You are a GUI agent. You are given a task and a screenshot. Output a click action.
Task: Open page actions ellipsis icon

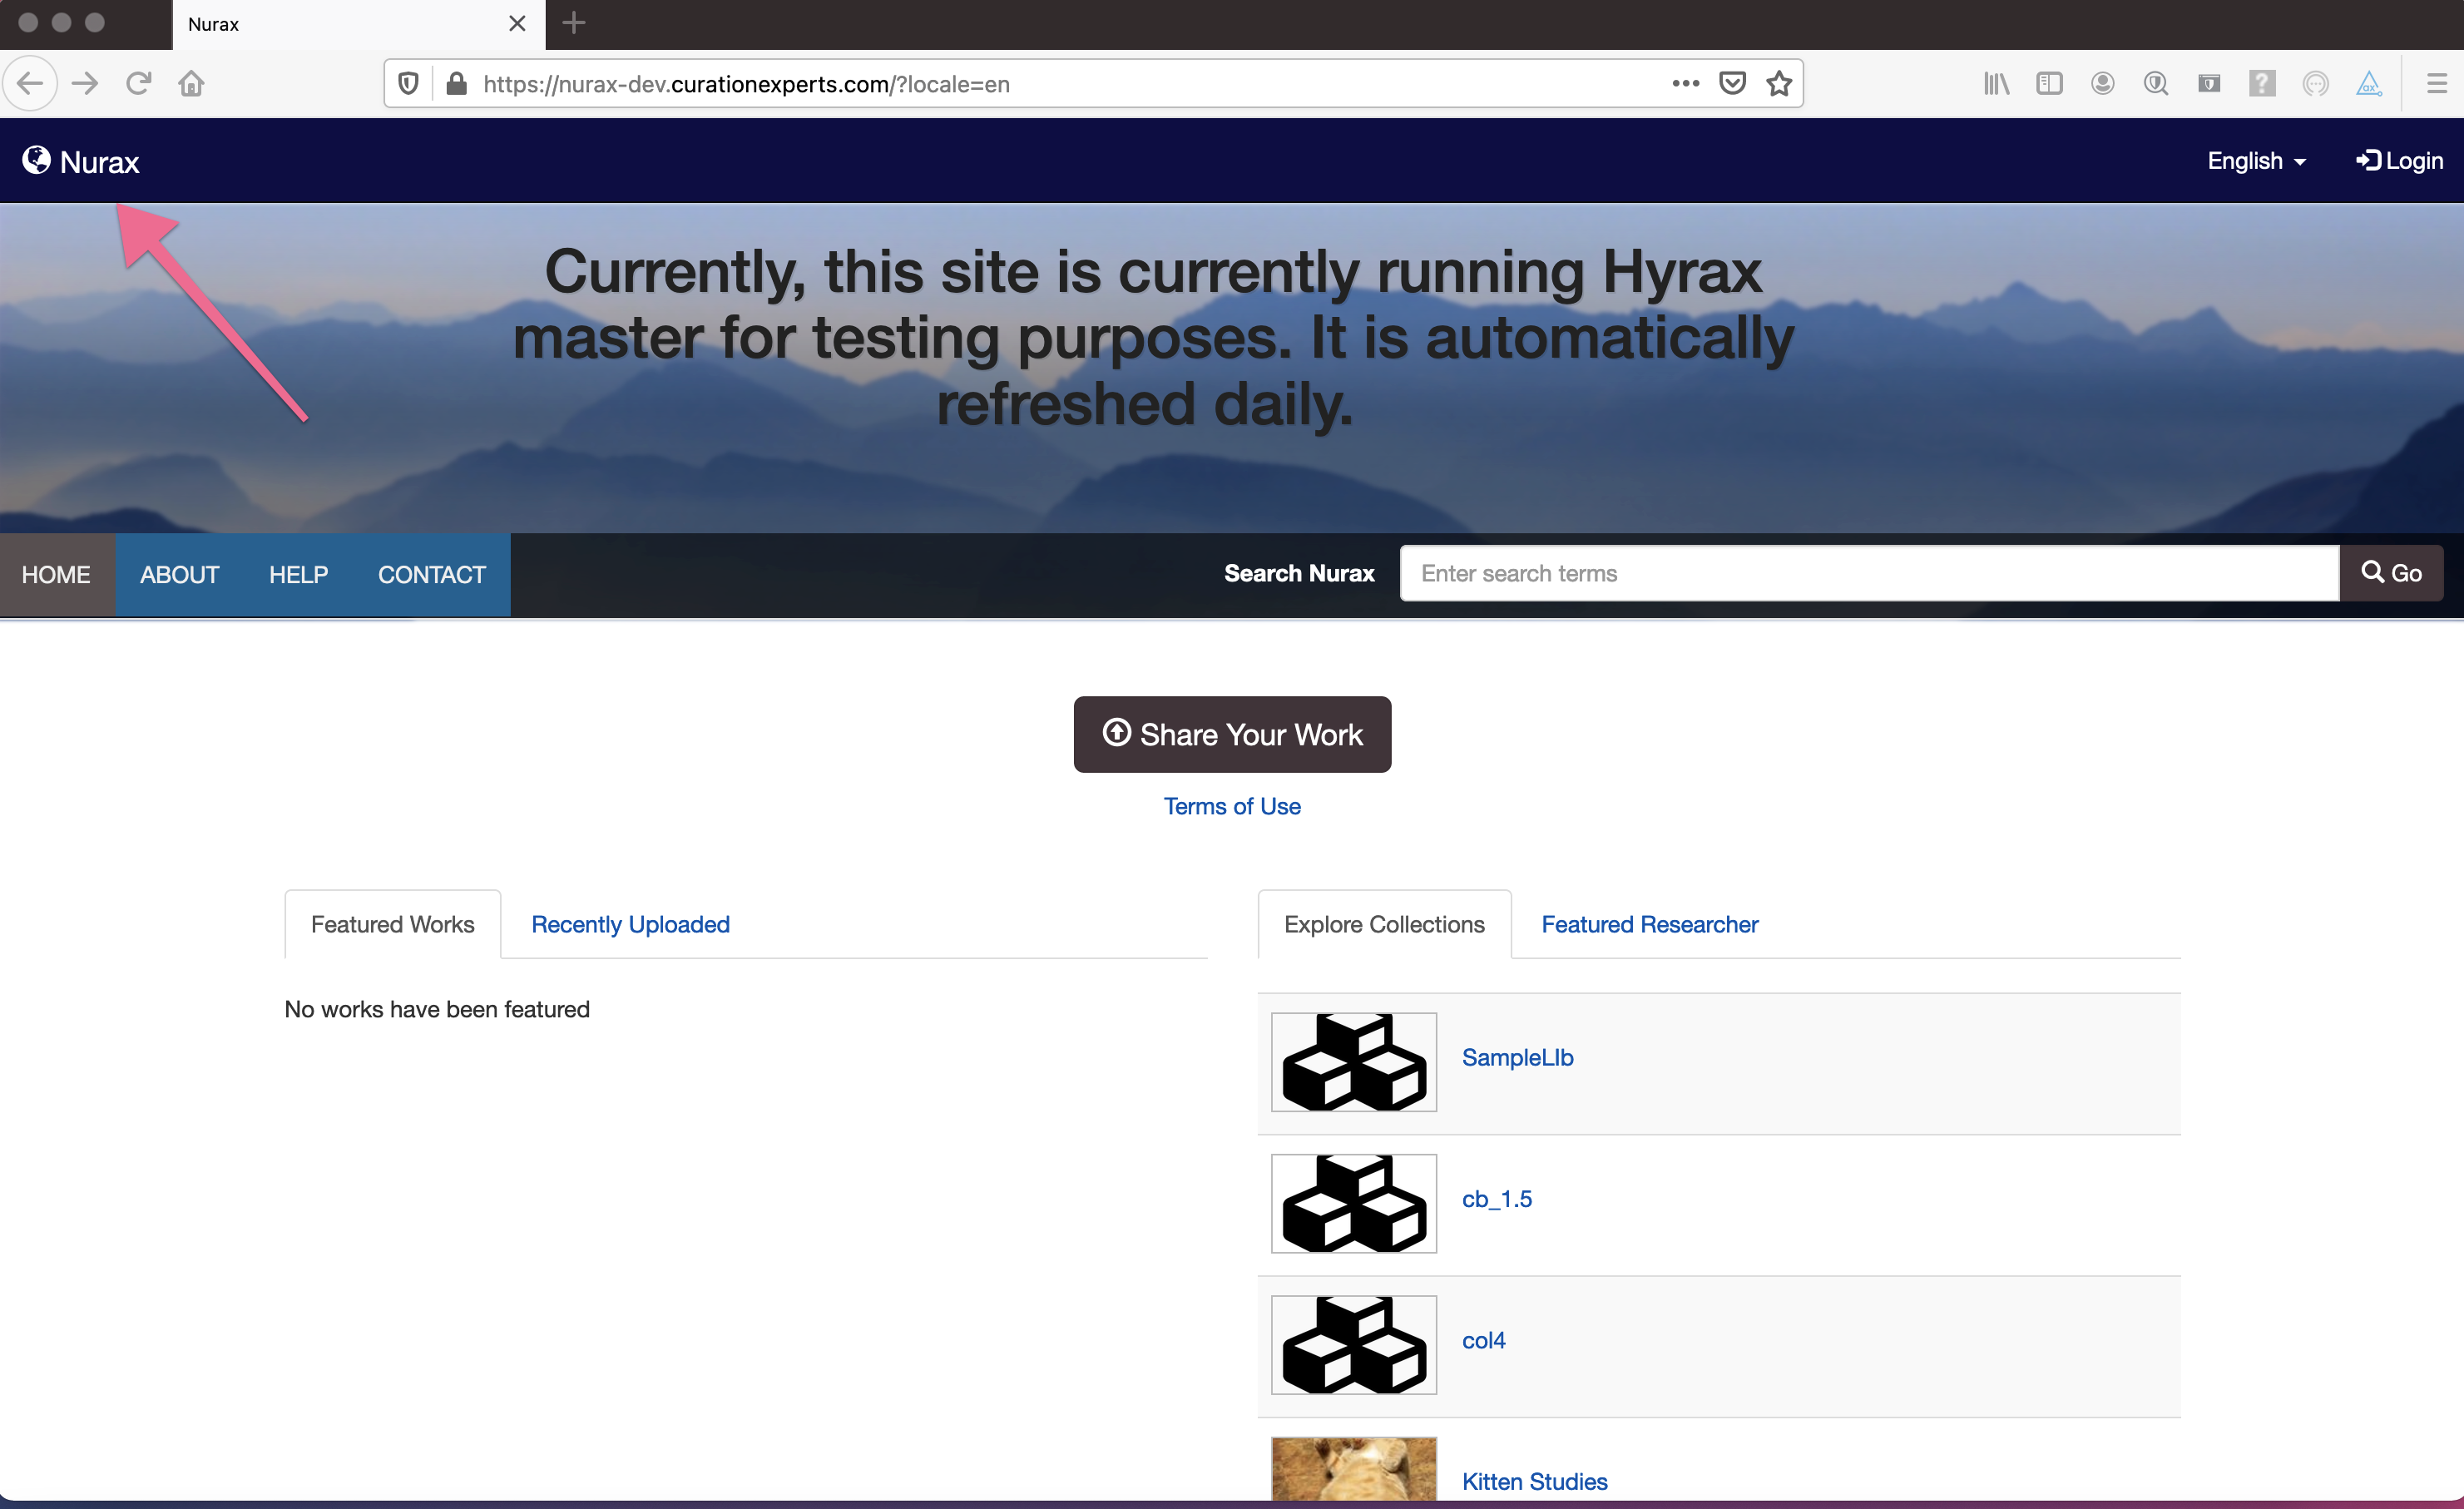[1686, 84]
